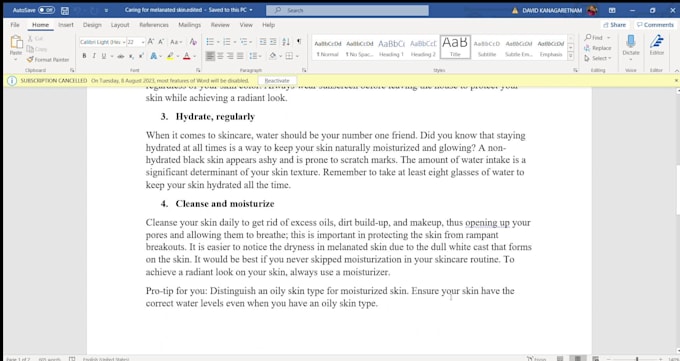Justify the paragraph text

pyautogui.click(x=240, y=56)
